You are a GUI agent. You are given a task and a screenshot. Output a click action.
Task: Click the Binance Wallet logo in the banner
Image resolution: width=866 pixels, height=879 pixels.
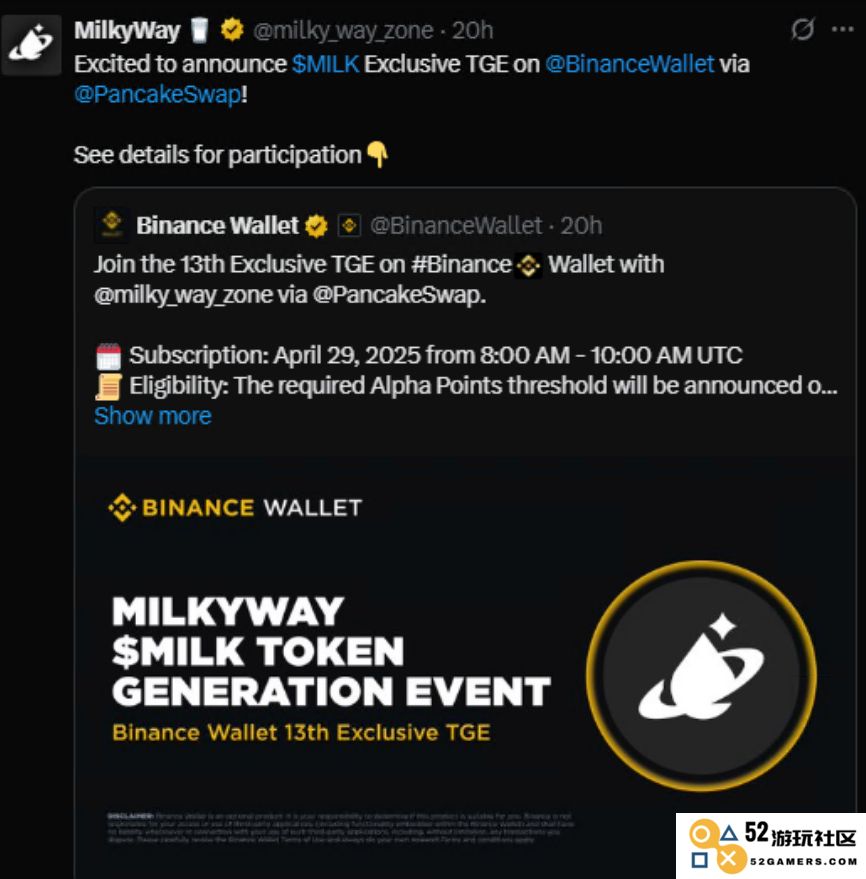(235, 508)
